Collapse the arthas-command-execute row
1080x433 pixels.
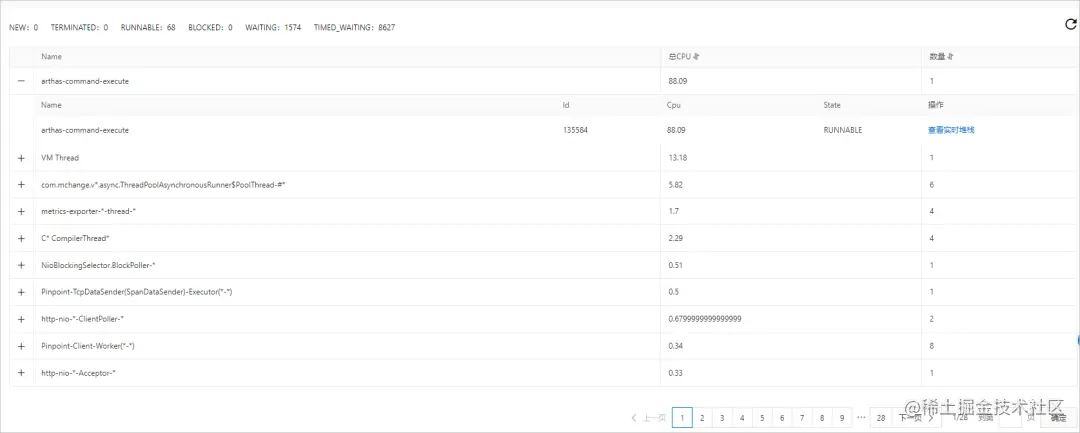[x=21, y=81]
